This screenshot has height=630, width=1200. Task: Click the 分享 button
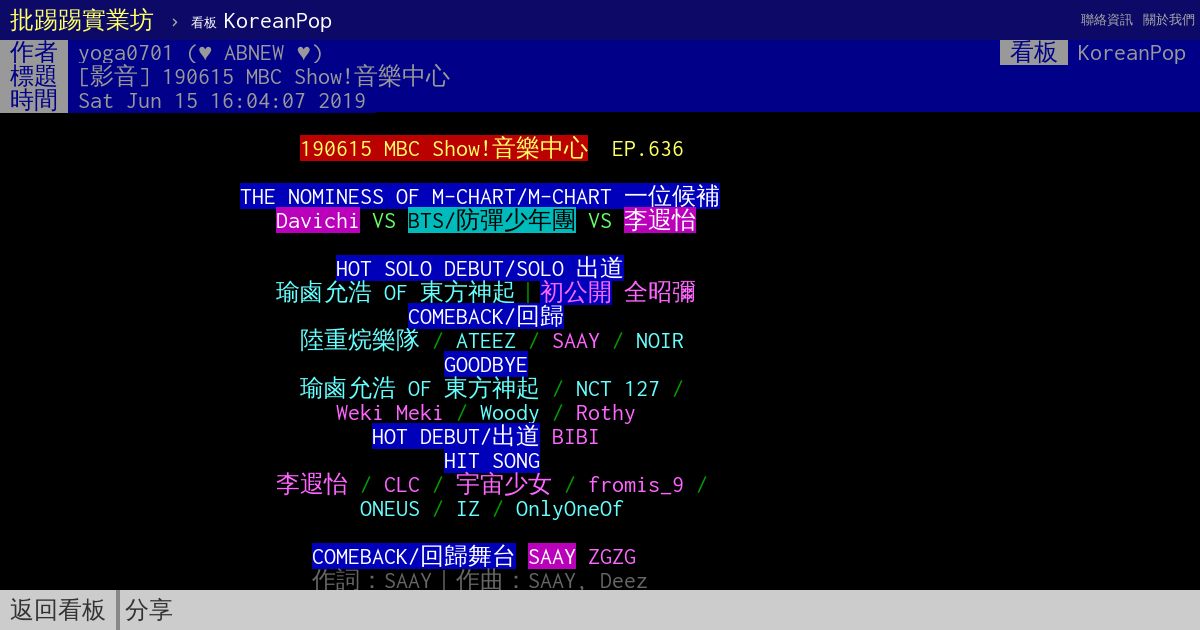click(149, 610)
